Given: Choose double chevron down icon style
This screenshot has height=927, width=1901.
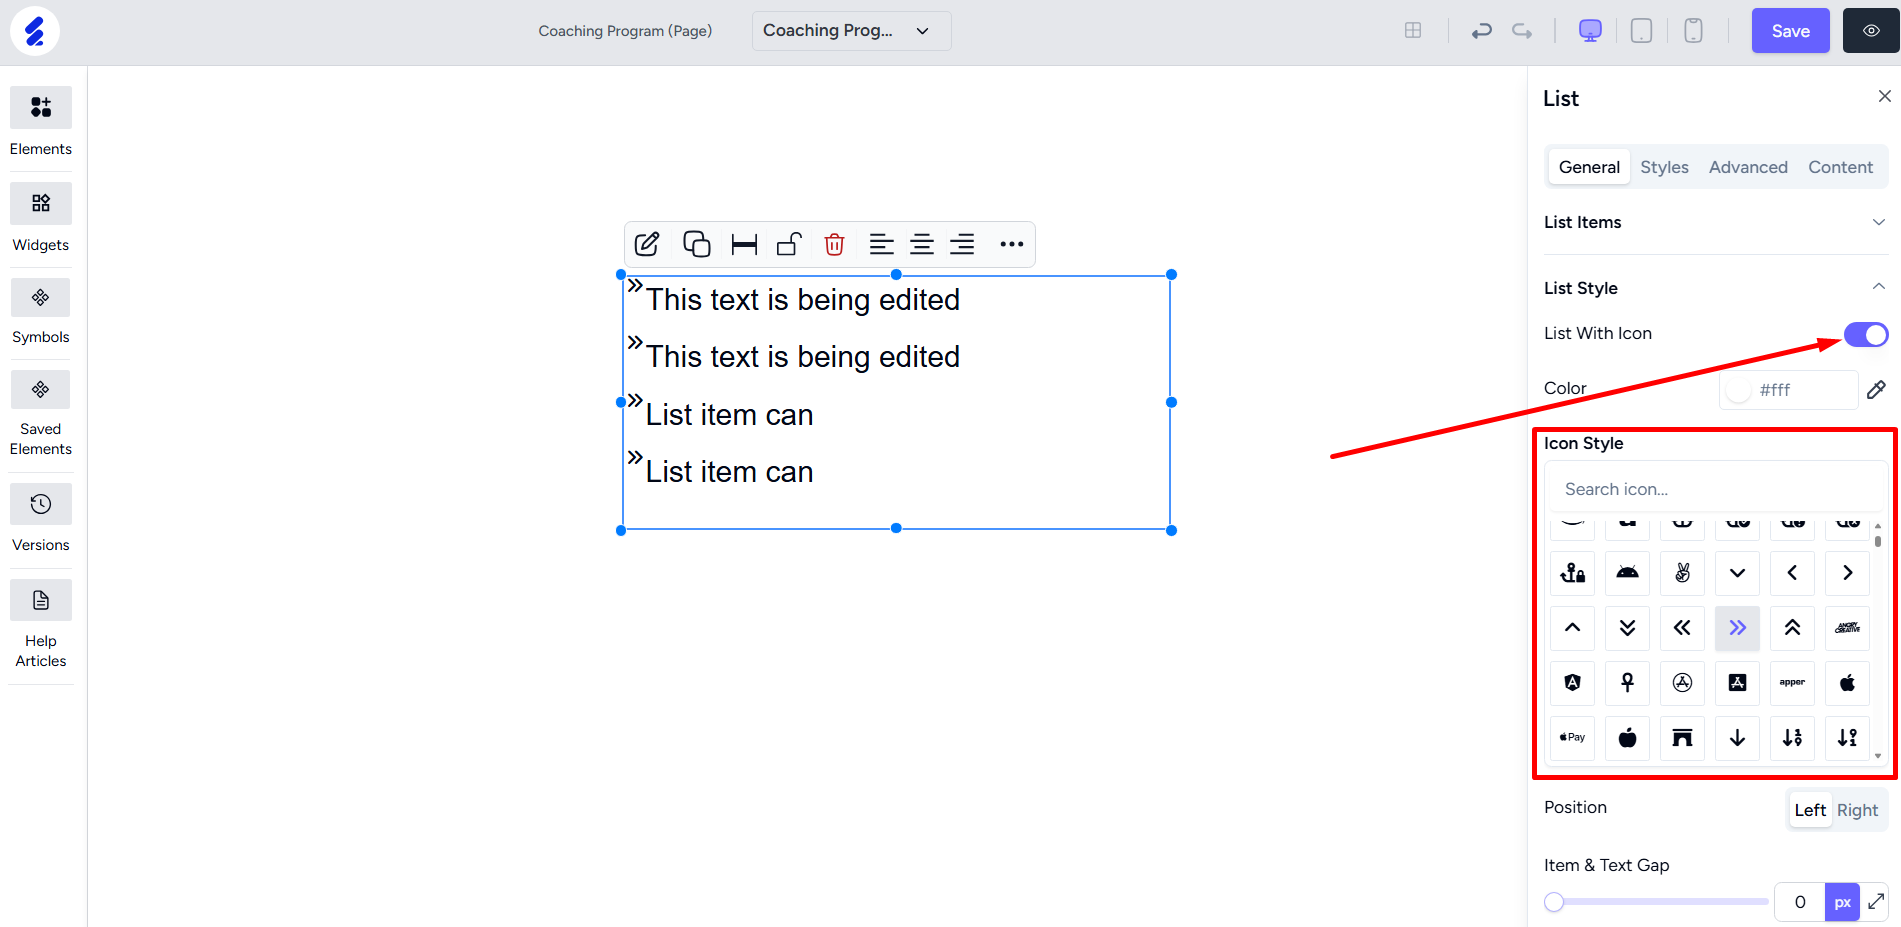Looking at the screenshot, I should point(1627,628).
